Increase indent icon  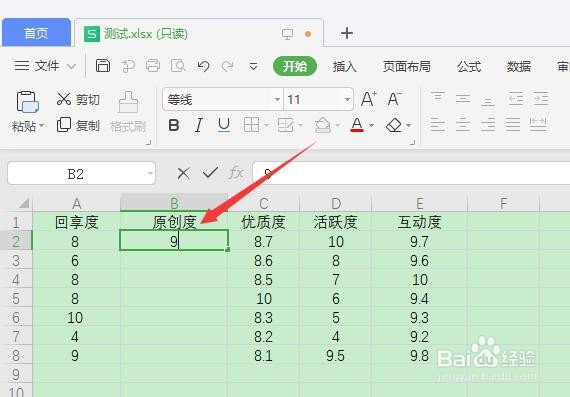tap(541, 98)
